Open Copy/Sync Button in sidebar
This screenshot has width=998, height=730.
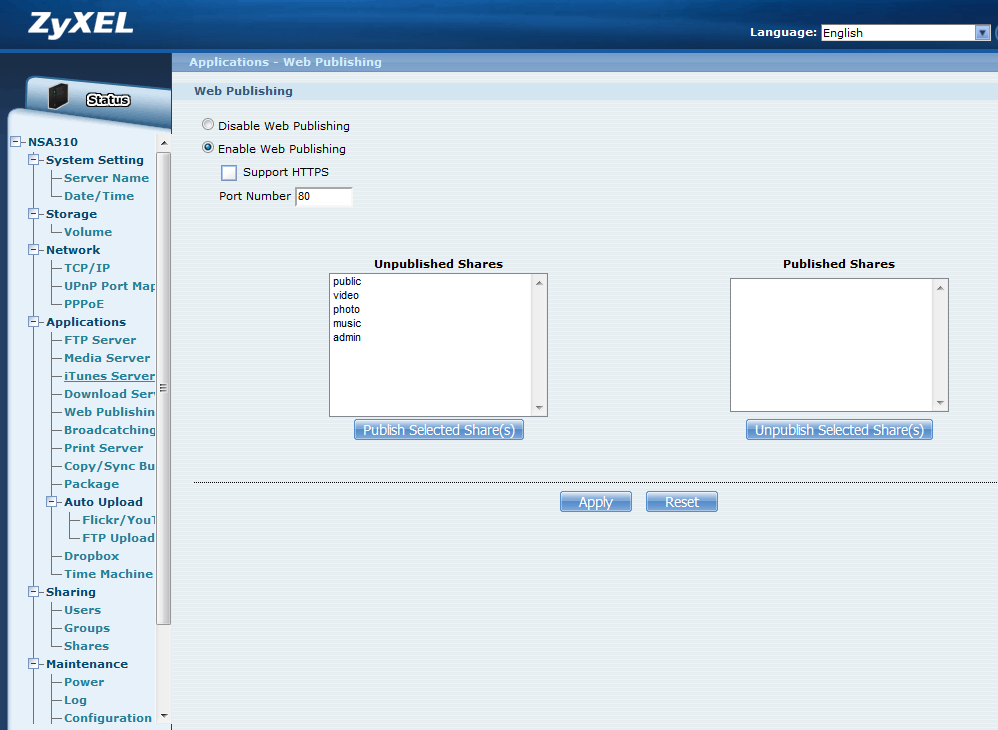[109, 467]
